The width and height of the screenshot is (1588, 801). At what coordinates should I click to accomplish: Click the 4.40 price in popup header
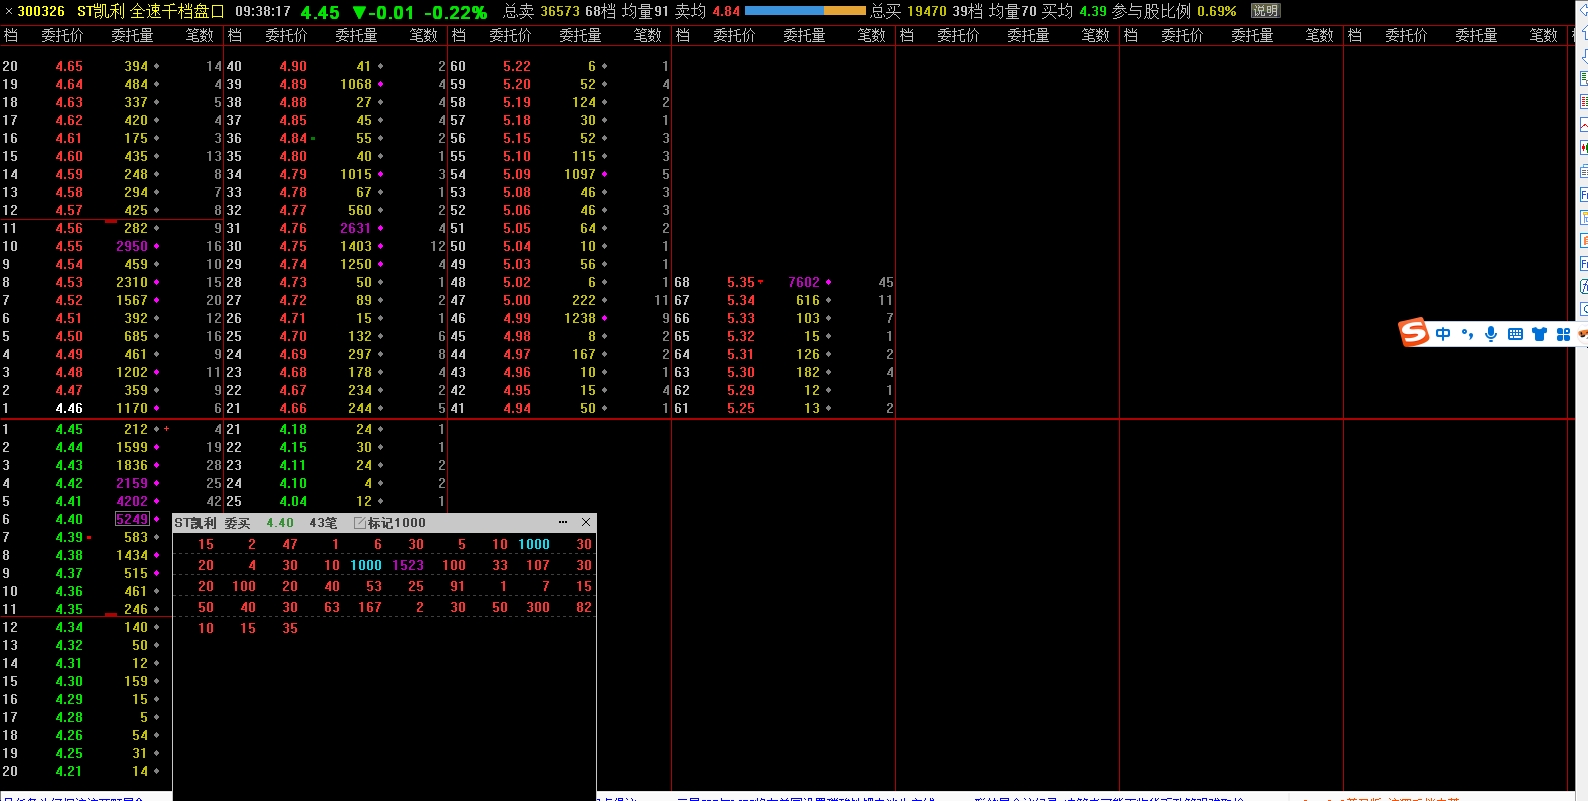[280, 523]
